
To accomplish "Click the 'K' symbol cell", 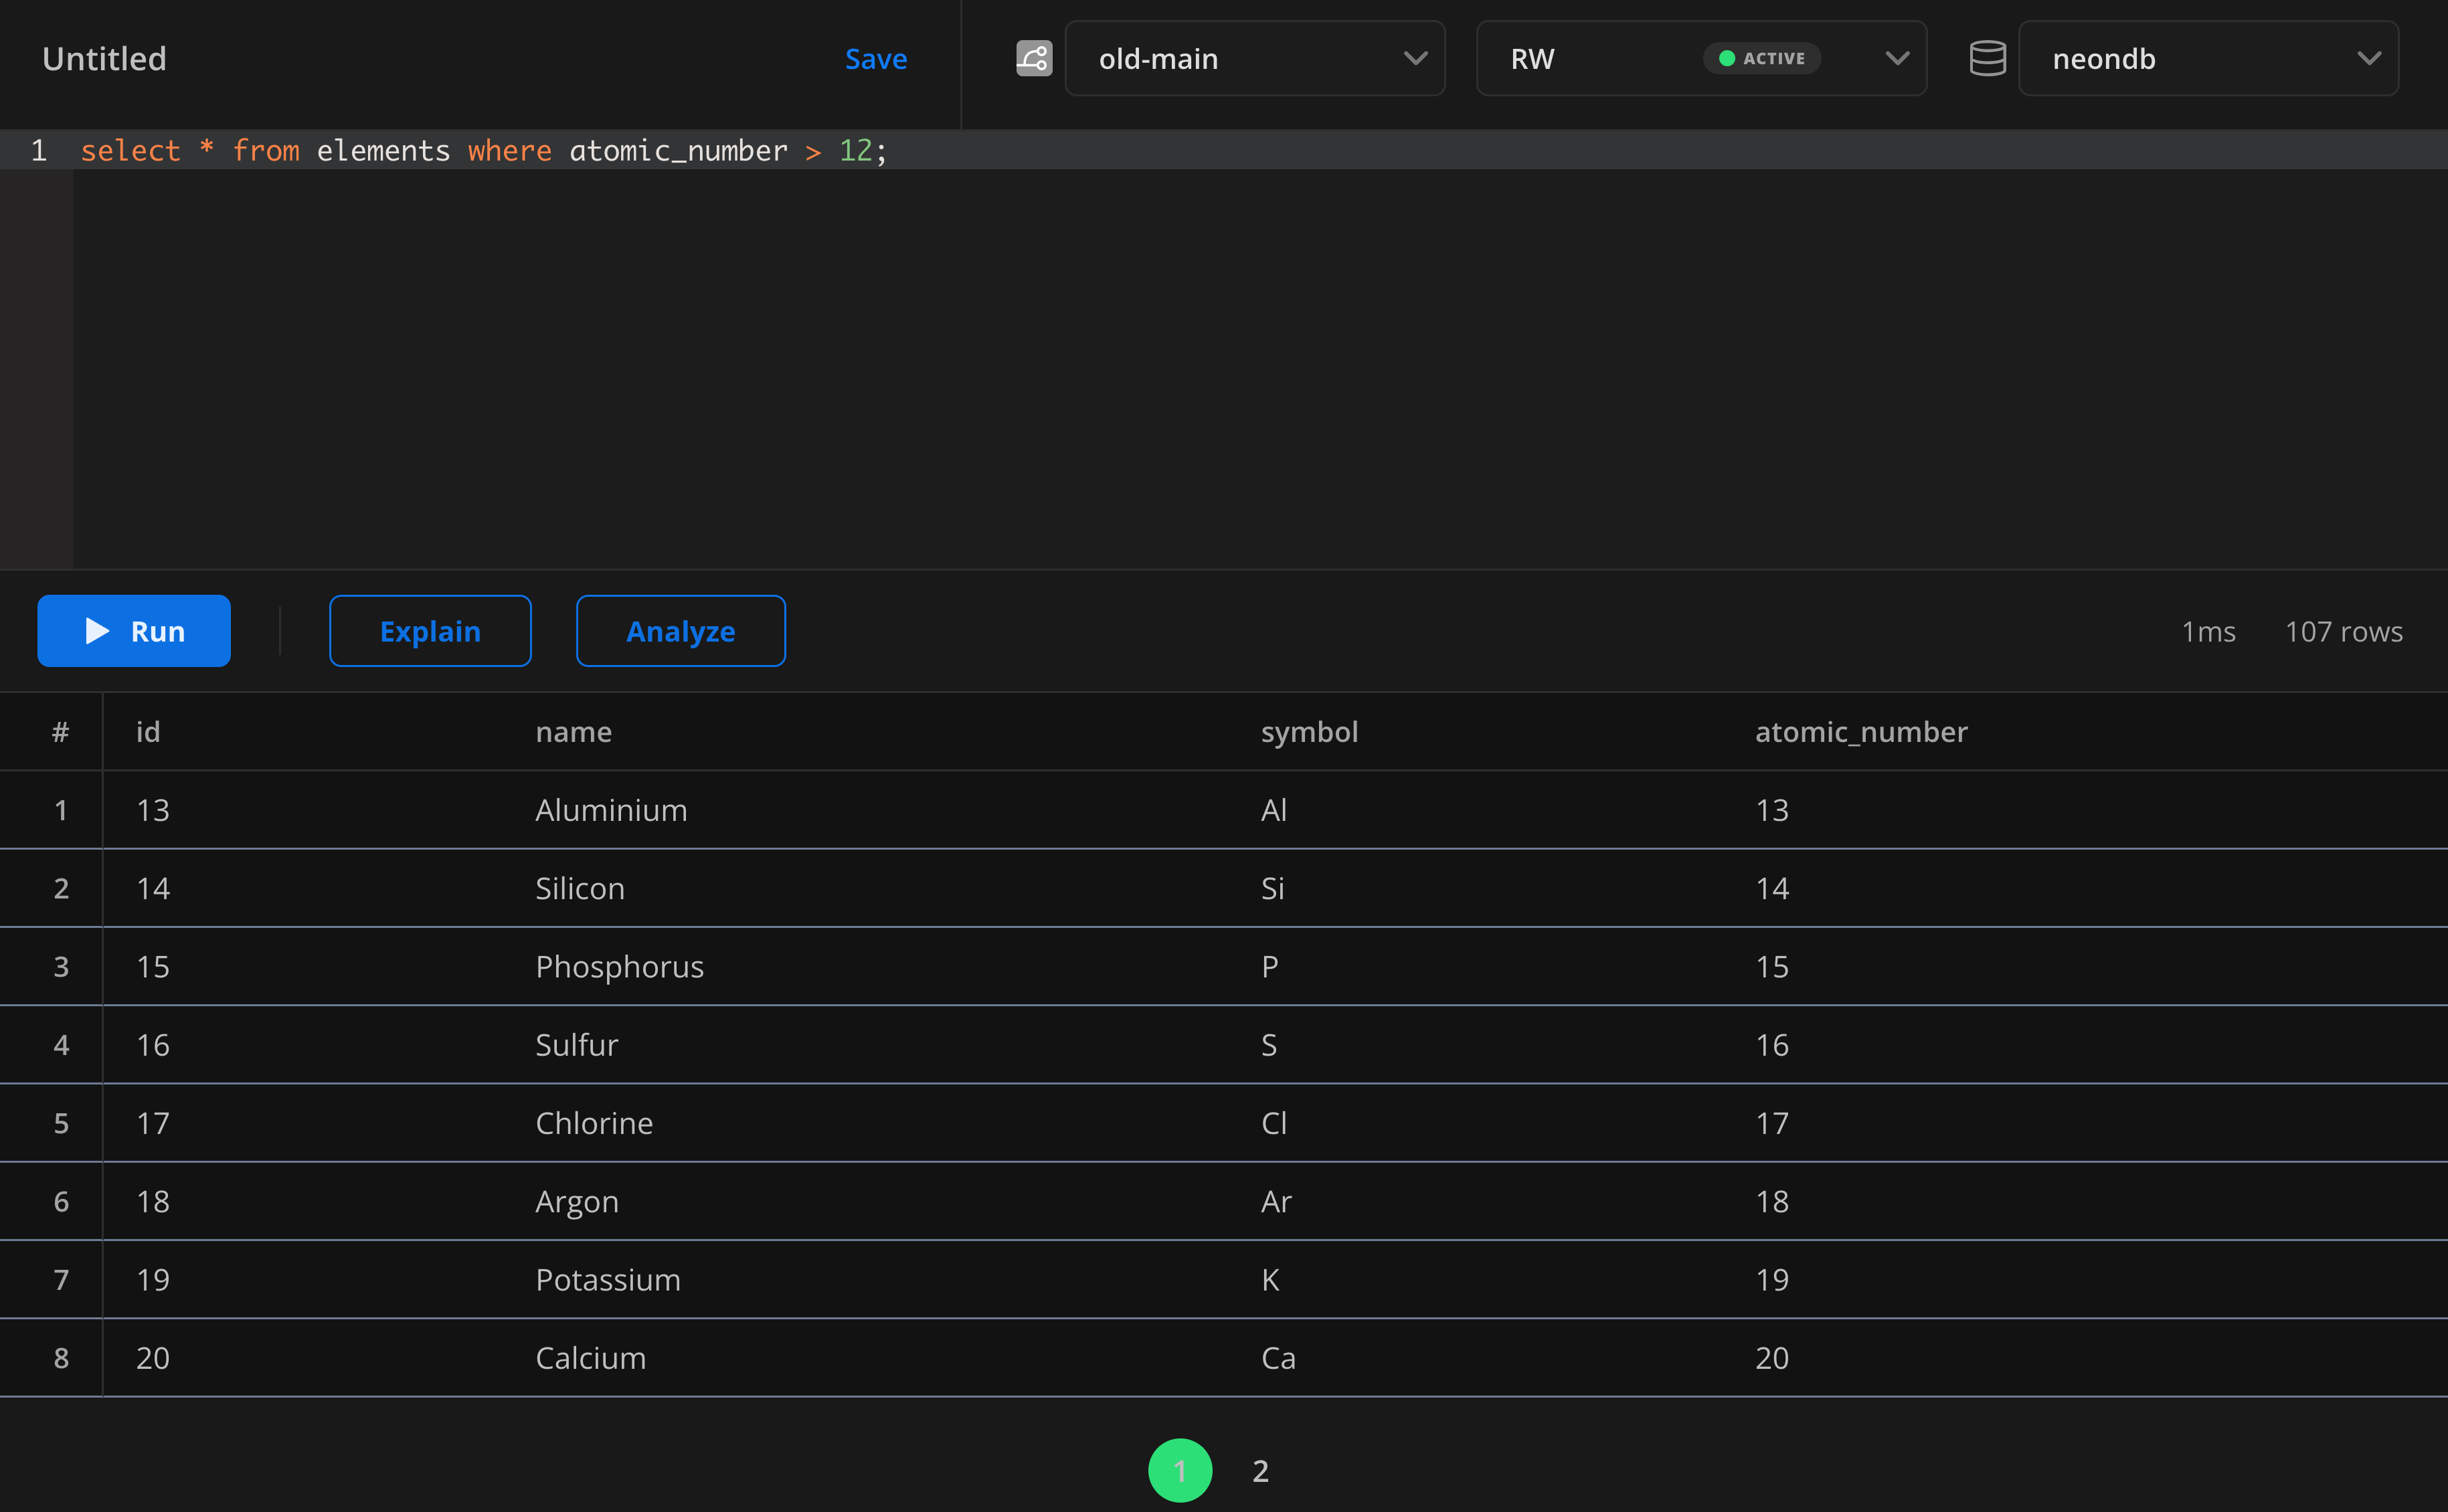I will click(x=1270, y=1280).
